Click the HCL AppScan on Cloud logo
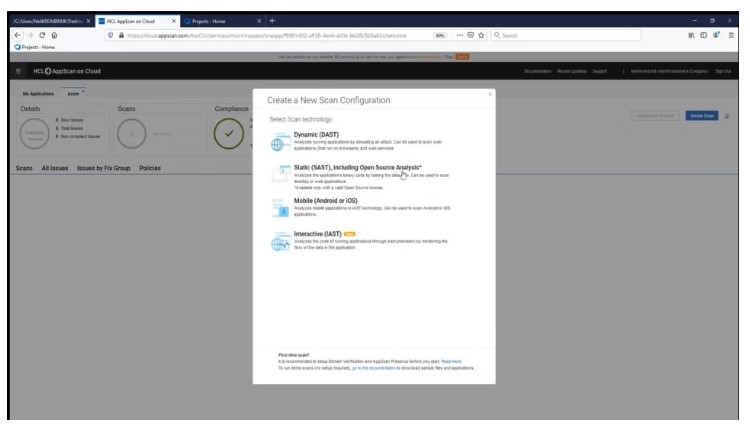This screenshot has width=750, height=437. tap(67, 71)
